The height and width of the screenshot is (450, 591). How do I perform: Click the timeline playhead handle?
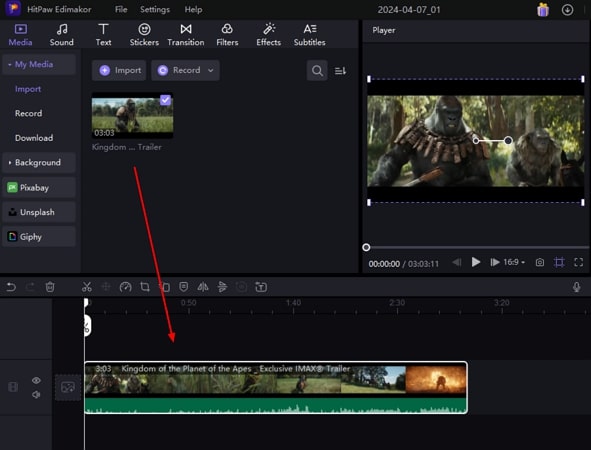coord(86,303)
